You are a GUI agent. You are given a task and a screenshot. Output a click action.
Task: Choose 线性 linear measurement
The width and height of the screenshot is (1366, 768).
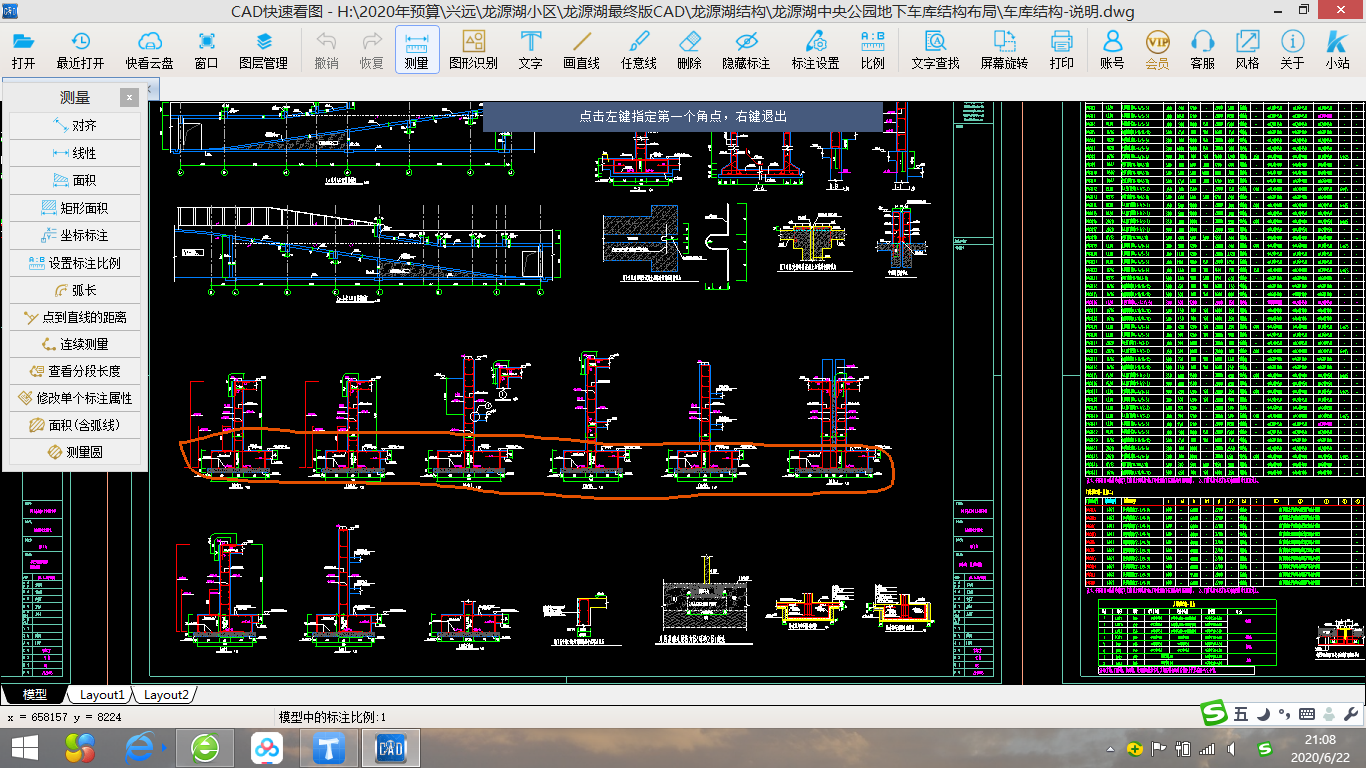tap(75, 153)
